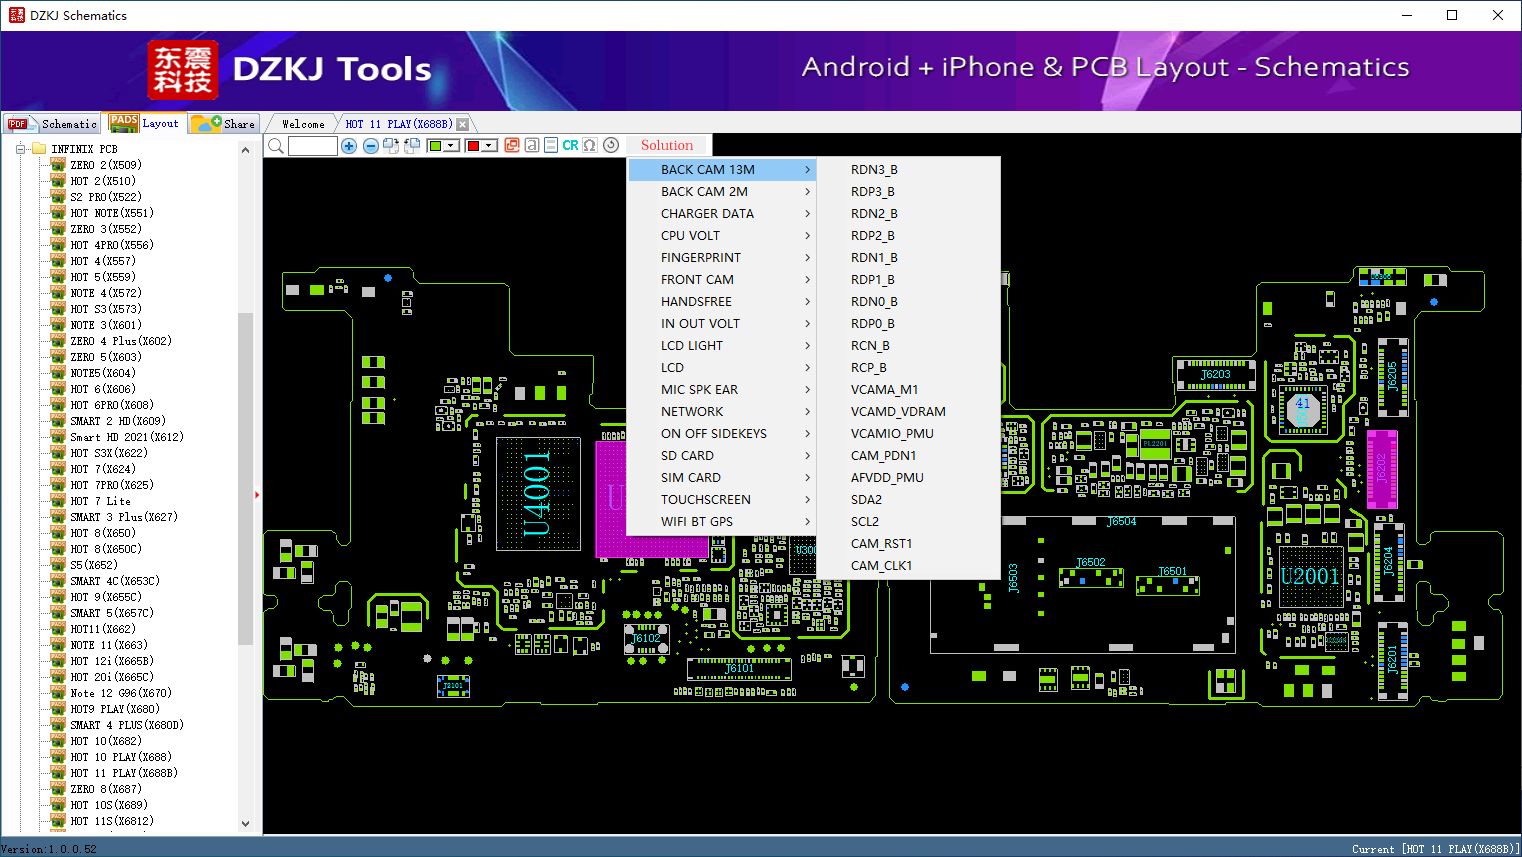1522x857 pixels.
Task: Click the Solution button
Action: (x=667, y=146)
